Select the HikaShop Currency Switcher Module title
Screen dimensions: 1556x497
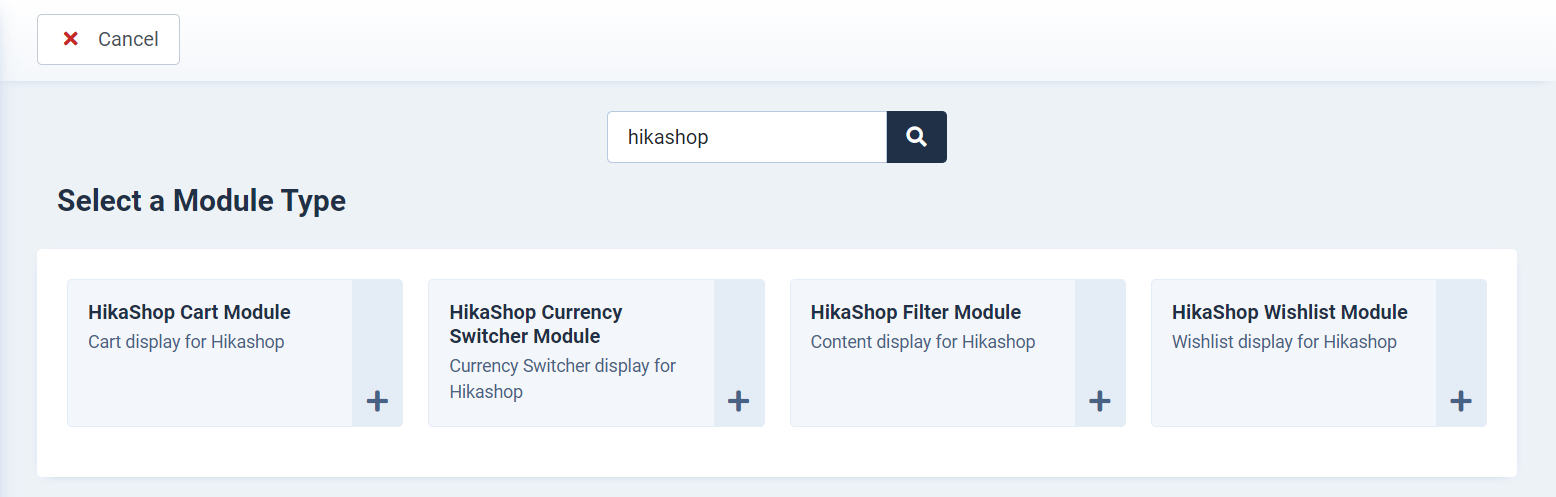click(x=536, y=324)
